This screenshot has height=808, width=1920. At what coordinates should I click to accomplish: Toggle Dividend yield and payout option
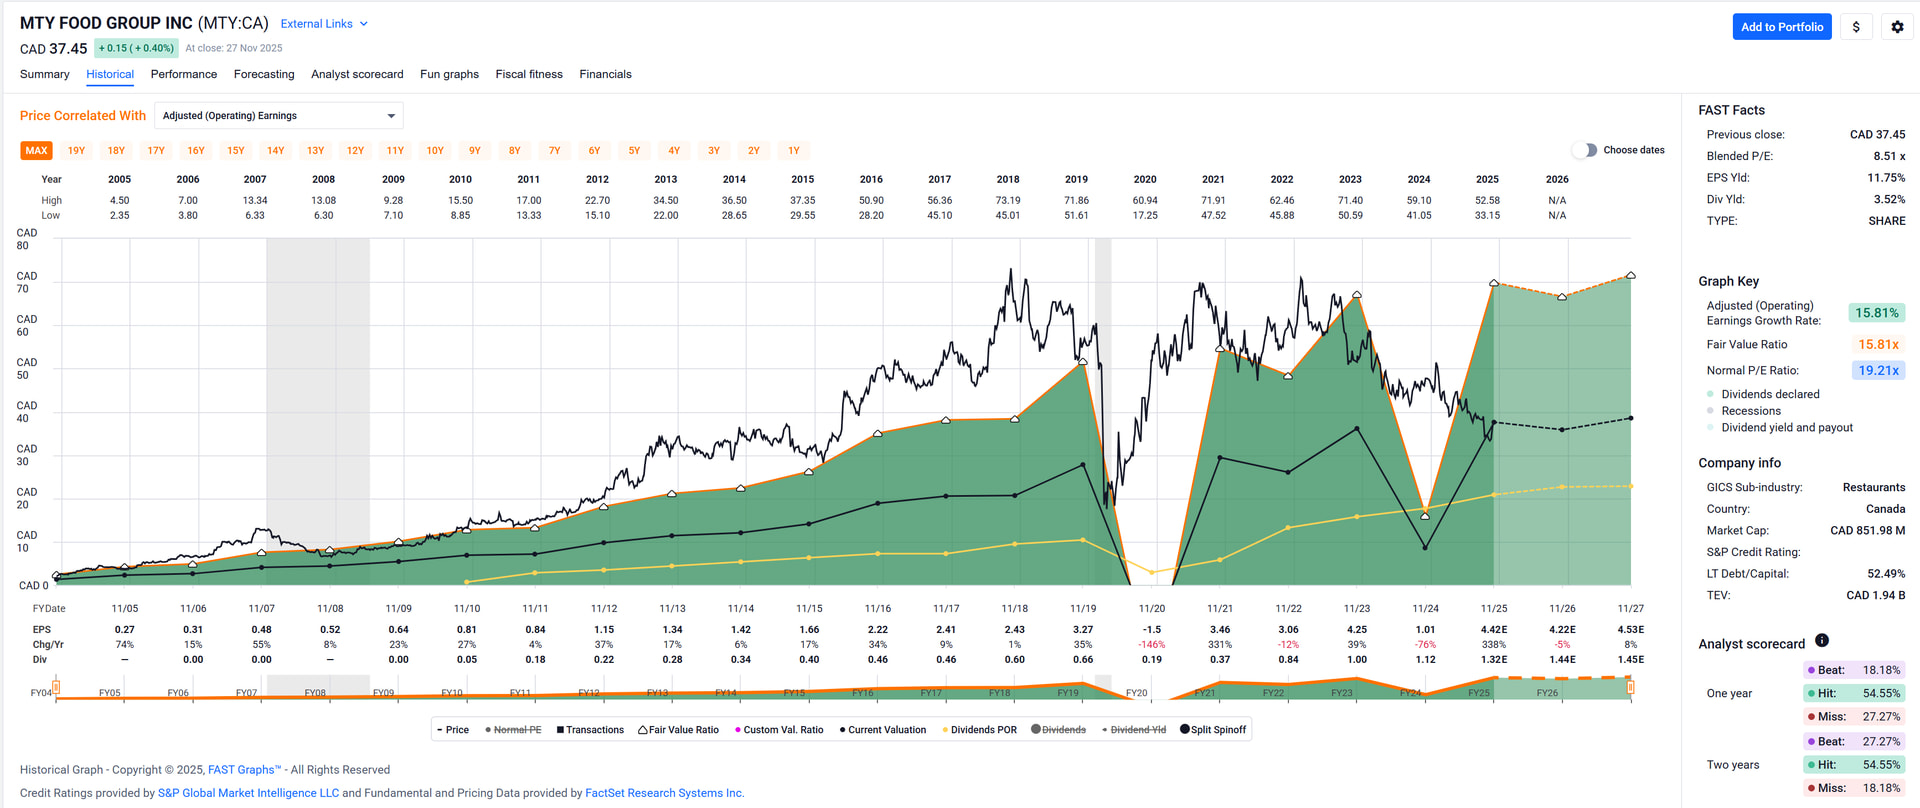(1710, 428)
